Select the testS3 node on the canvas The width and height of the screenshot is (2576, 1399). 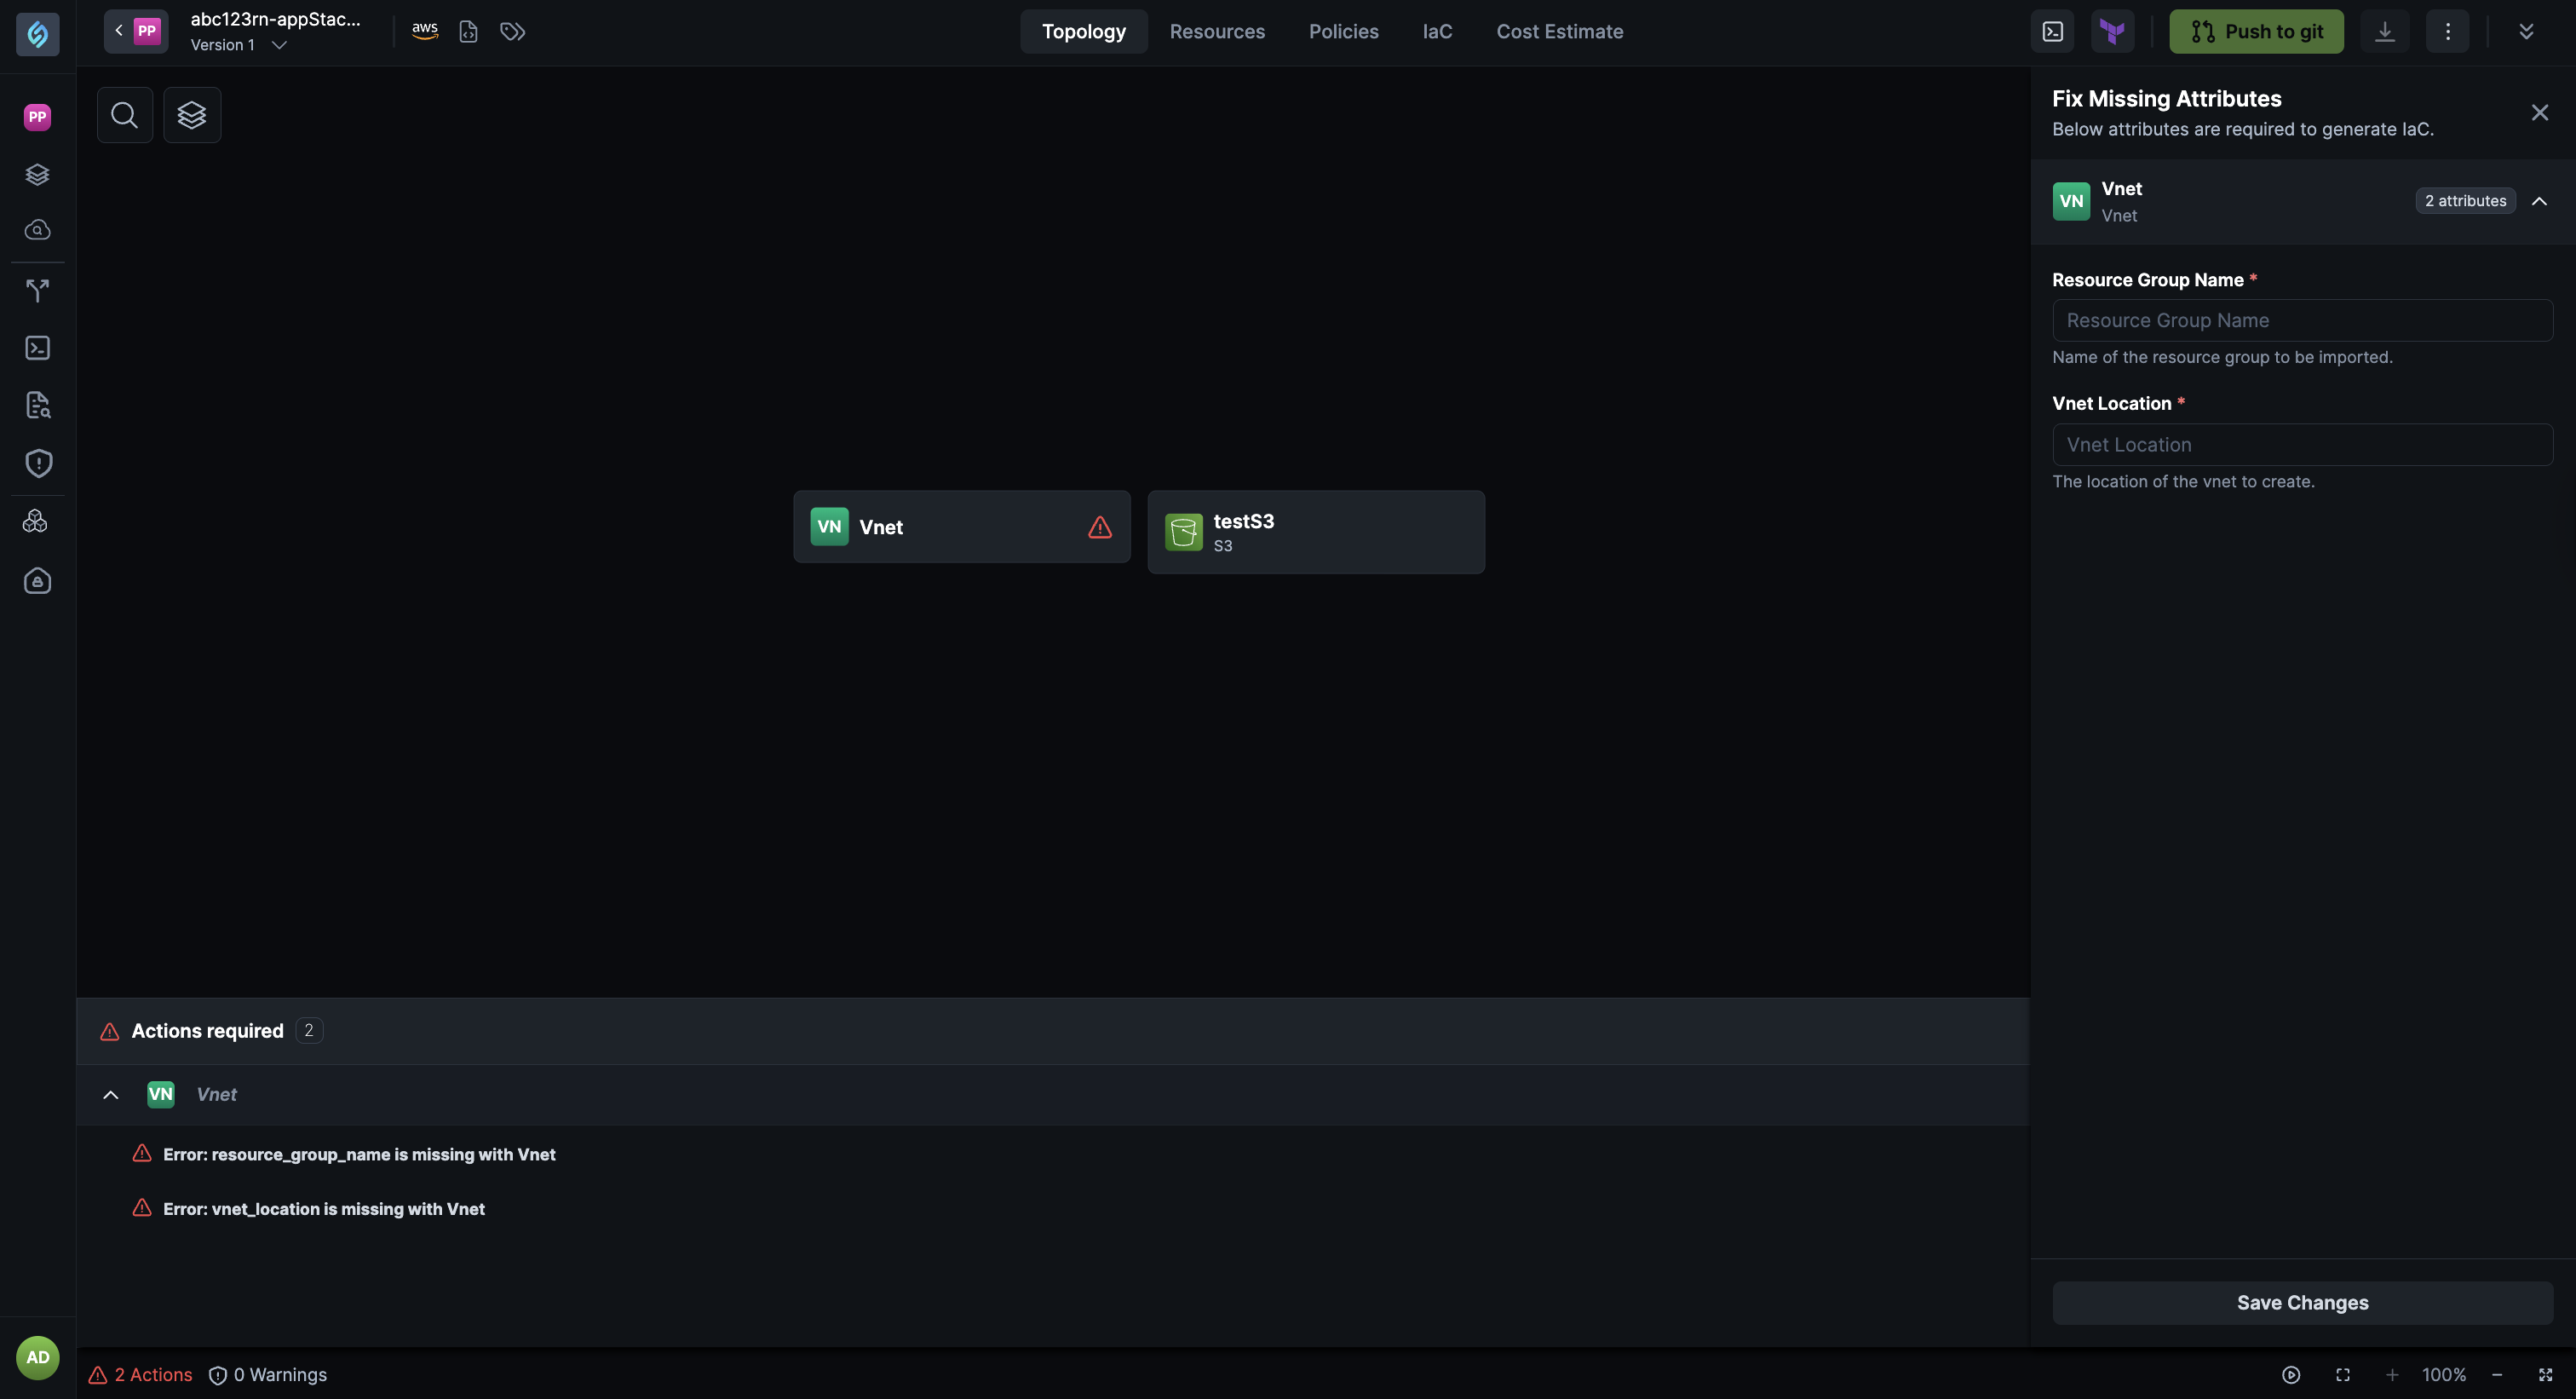(1315, 532)
